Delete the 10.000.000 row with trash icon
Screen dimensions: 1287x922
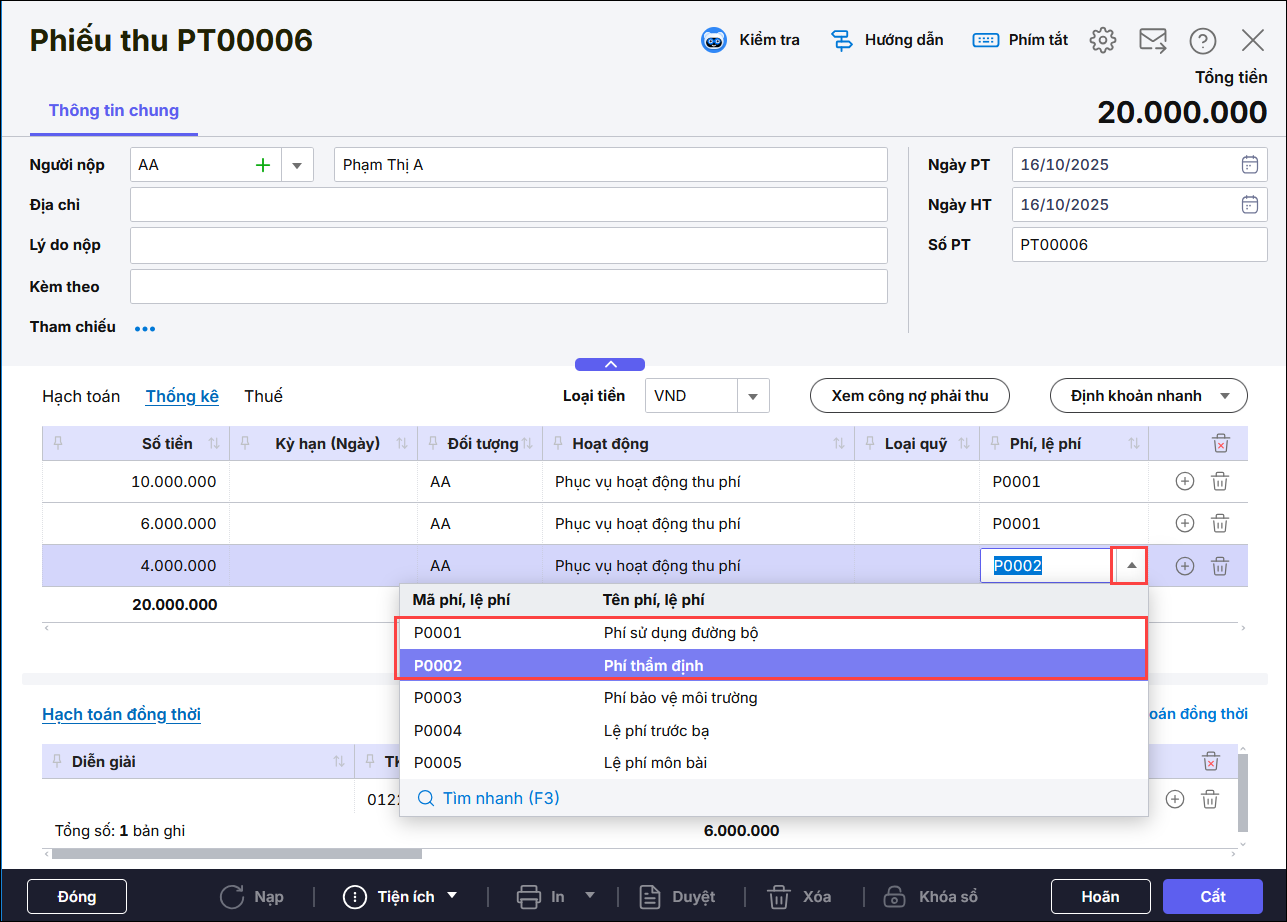pyautogui.click(x=1219, y=482)
